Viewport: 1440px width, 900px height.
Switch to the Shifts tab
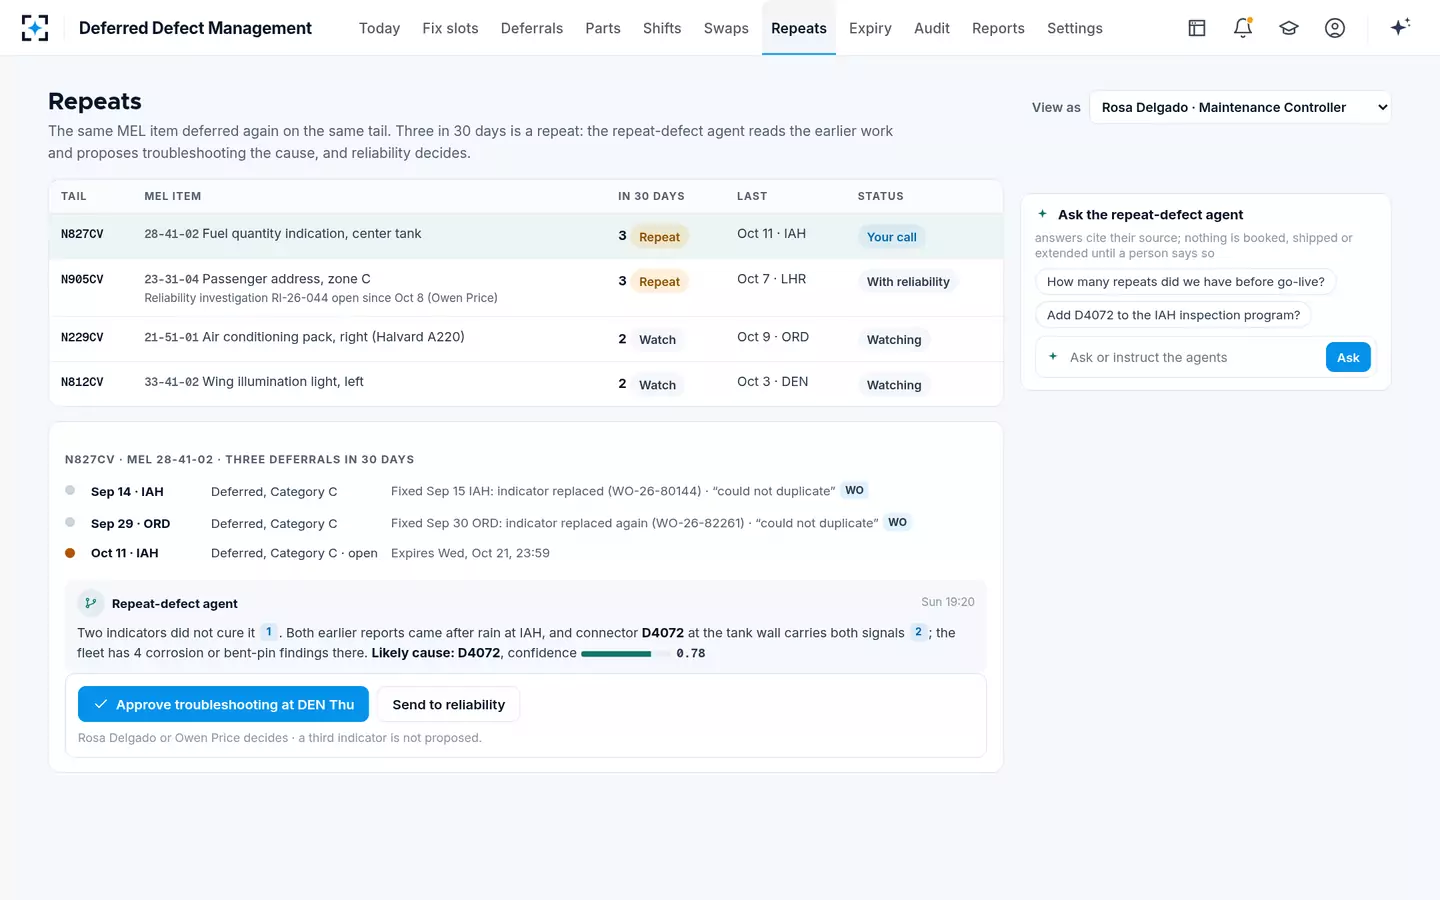pyautogui.click(x=662, y=28)
